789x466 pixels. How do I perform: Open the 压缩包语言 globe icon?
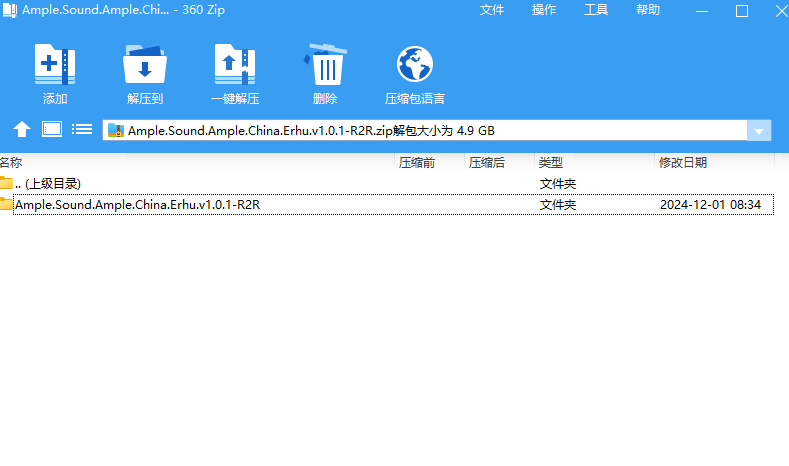click(415, 64)
